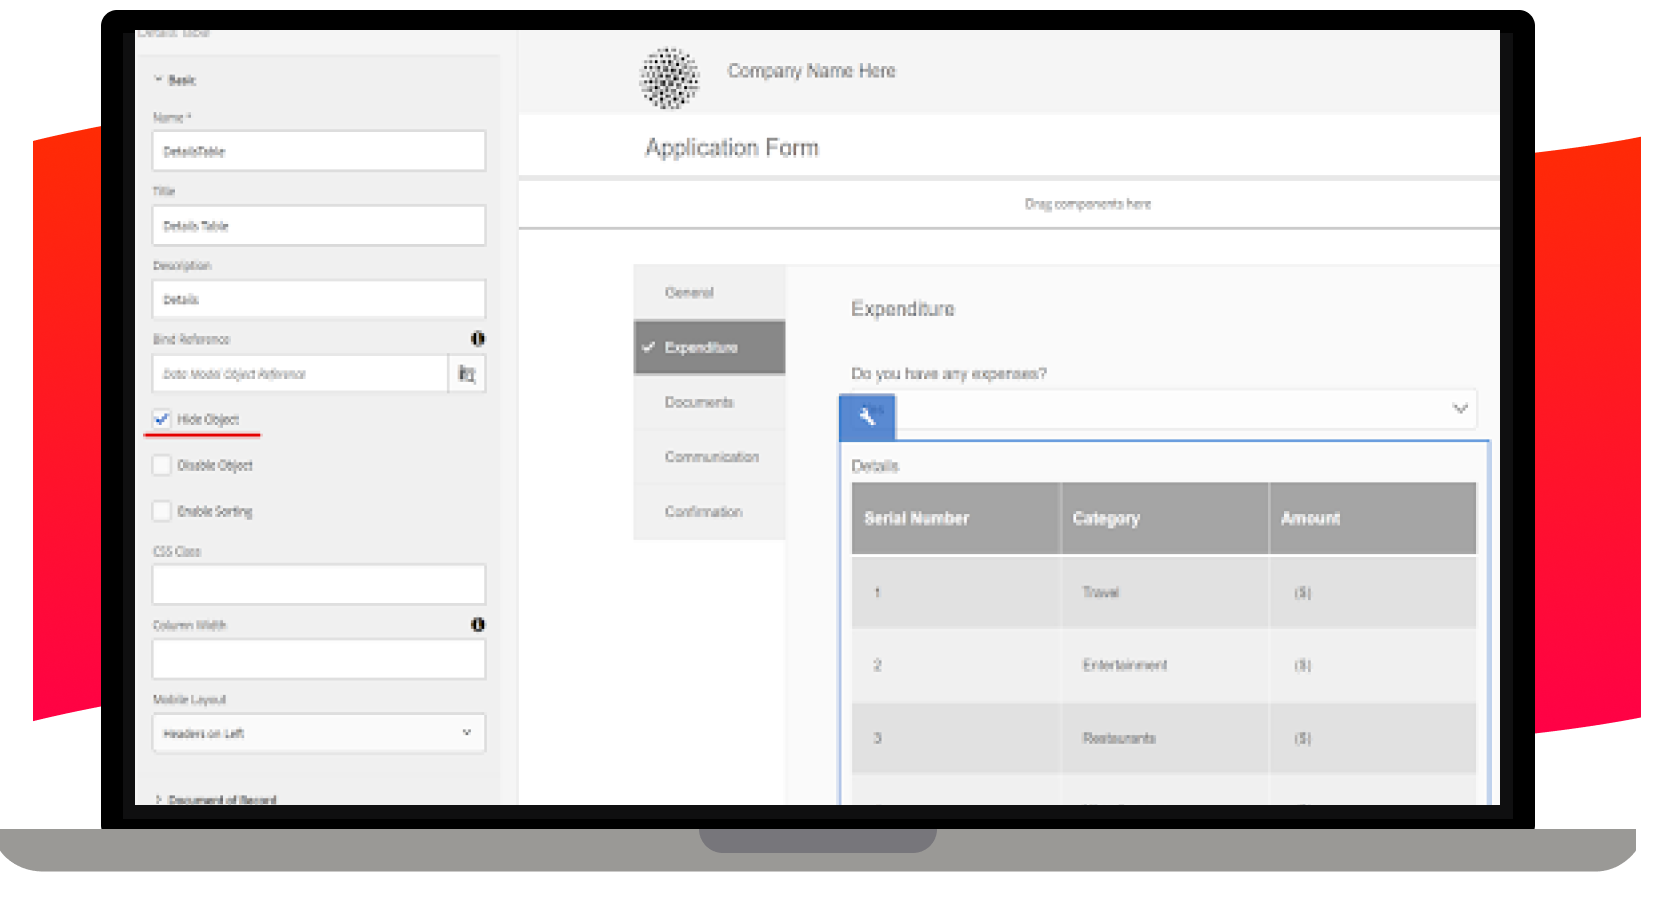Viewport: 1673px width, 906px height.
Task: Click inside the empty CSS Class field
Action: coord(318,584)
